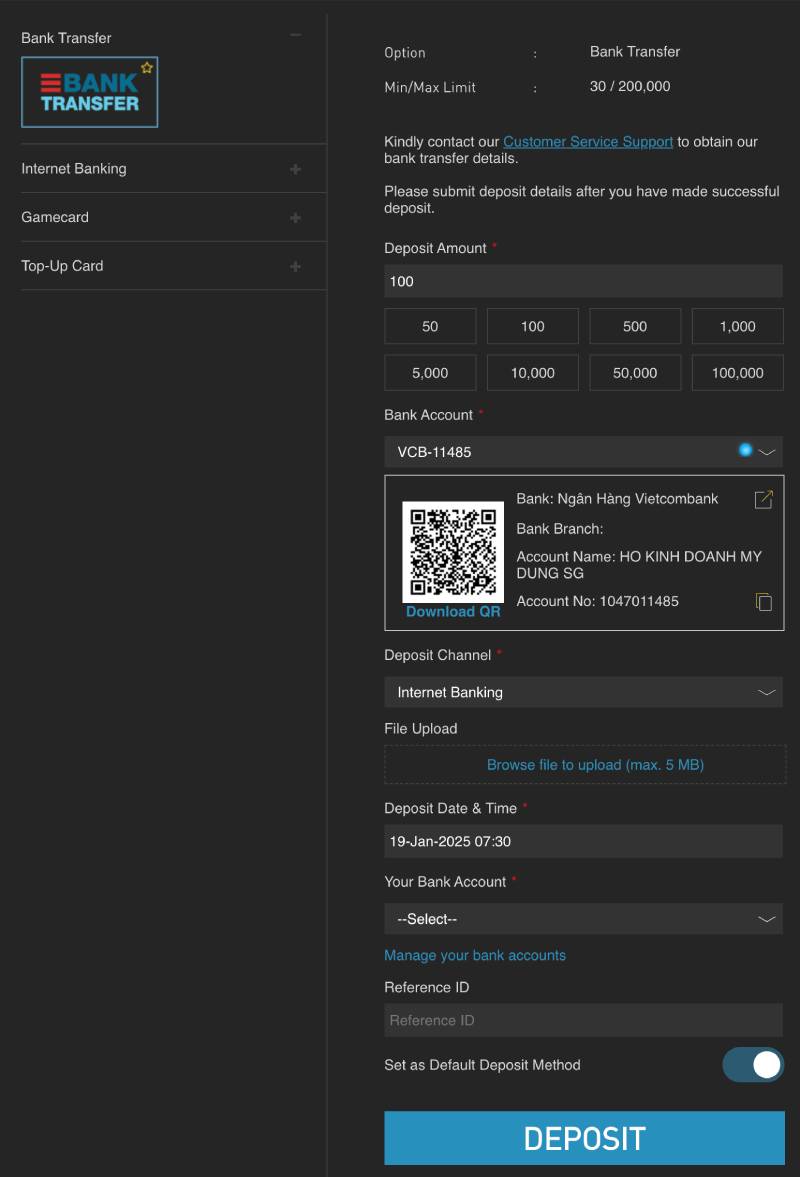The width and height of the screenshot is (800, 1177).
Task: Open the Customer Service Support link
Action: click(588, 142)
